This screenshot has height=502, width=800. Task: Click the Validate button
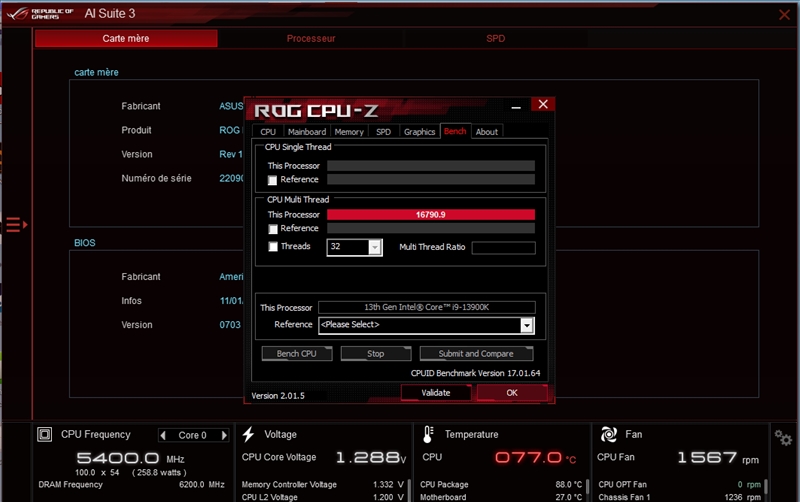click(436, 393)
